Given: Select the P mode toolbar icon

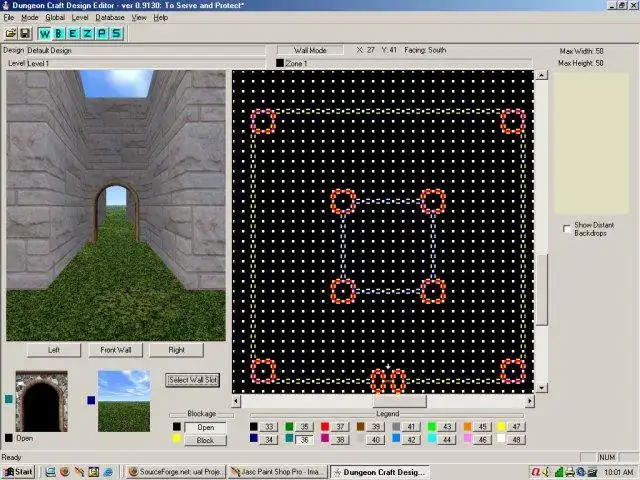Looking at the screenshot, I should coord(102,33).
